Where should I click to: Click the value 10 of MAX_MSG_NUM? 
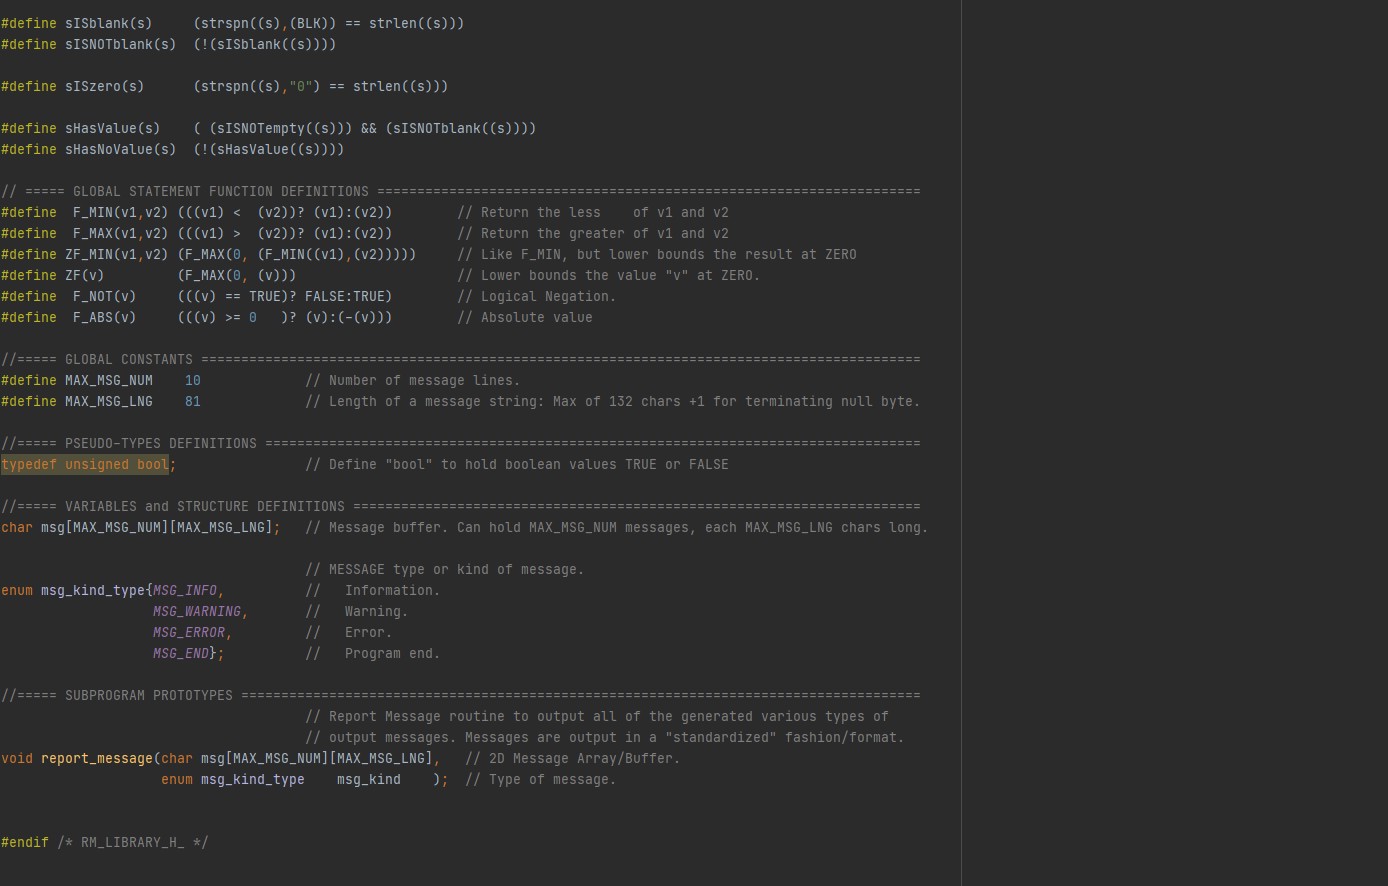(193, 381)
